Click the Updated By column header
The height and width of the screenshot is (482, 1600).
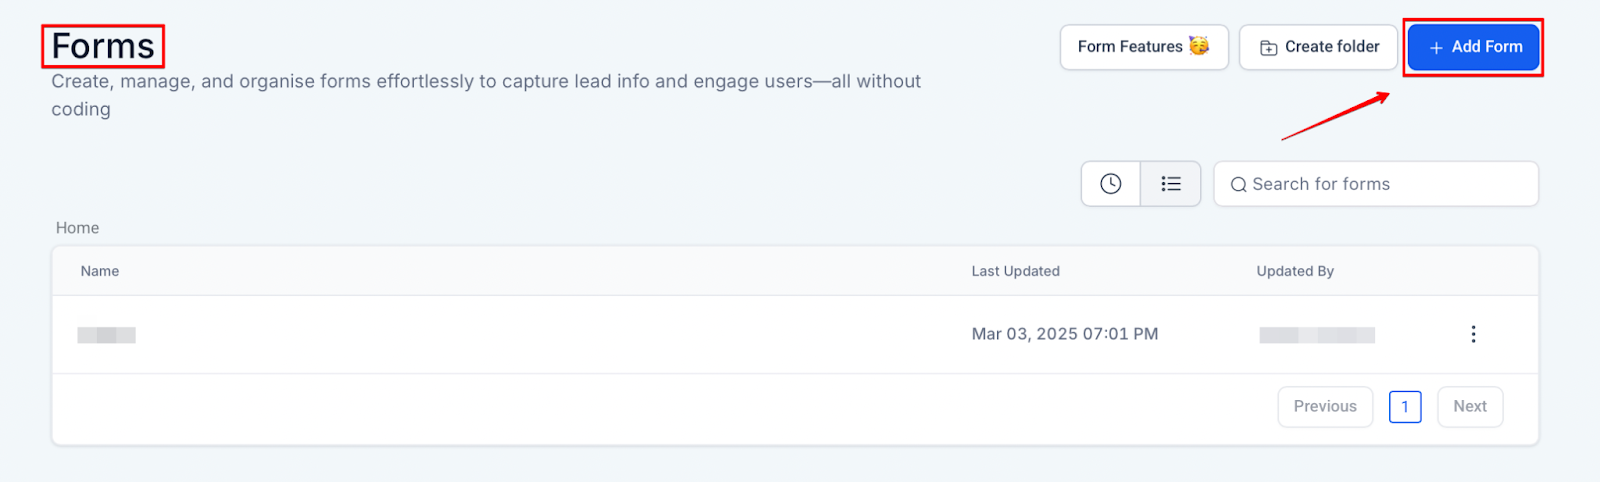(x=1295, y=271)
